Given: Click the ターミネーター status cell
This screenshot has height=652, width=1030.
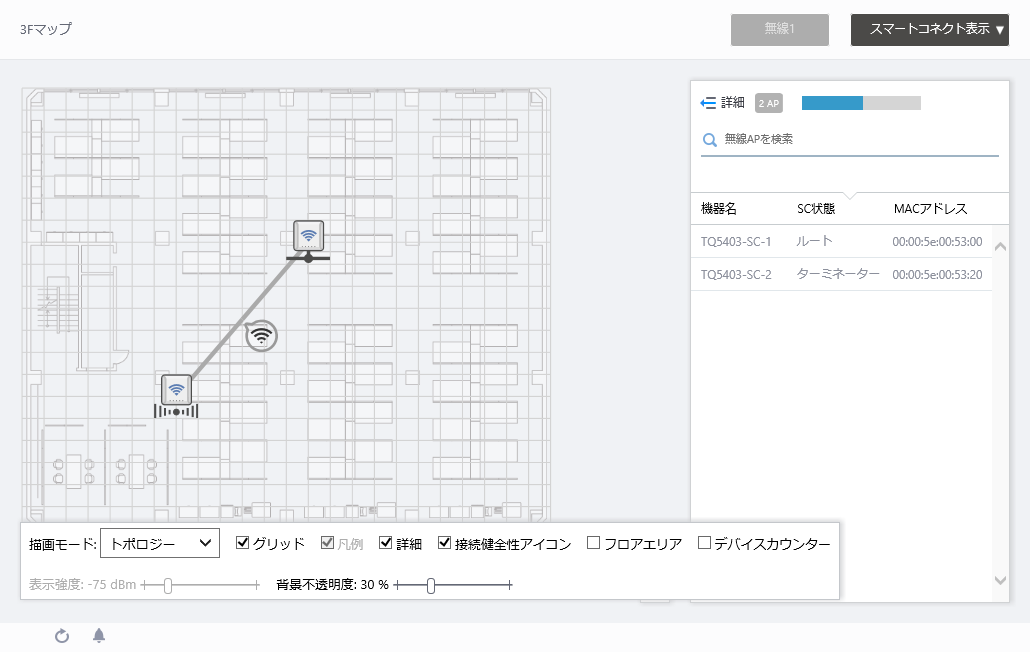Looking at the screenshot, I should [x=838, y=274].
